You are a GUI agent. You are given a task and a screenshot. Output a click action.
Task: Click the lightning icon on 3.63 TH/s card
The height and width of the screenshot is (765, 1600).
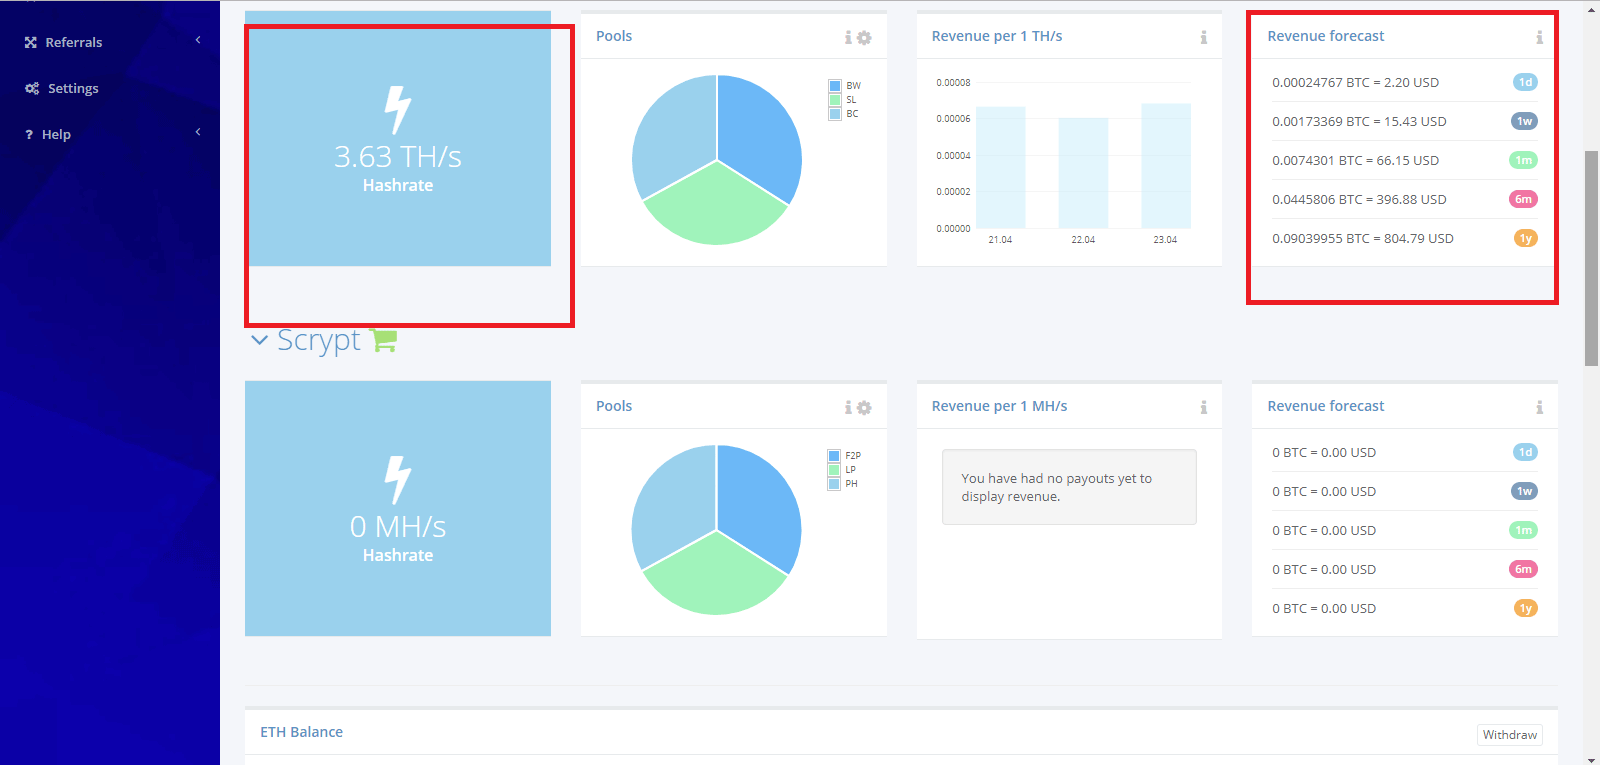tap(398, 110)
